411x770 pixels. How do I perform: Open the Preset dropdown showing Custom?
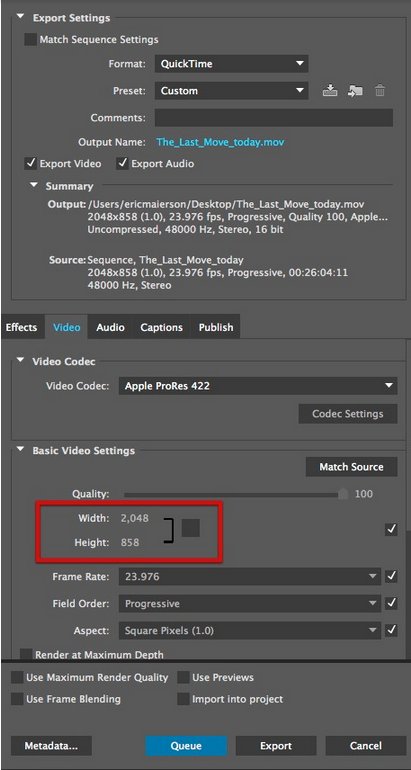[231, 91]
